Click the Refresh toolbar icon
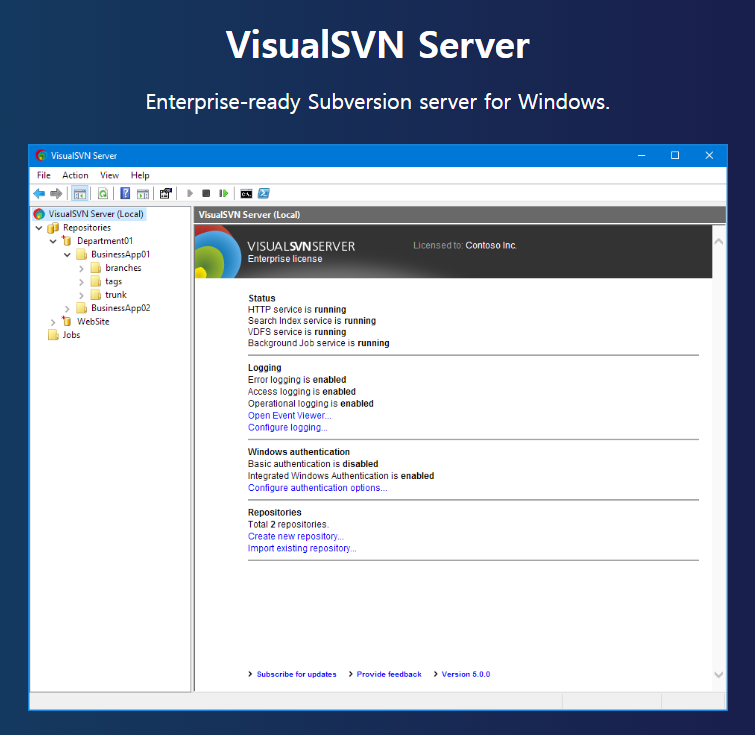Viewport: 755px width, 735px height. click(x=103, y=194)
